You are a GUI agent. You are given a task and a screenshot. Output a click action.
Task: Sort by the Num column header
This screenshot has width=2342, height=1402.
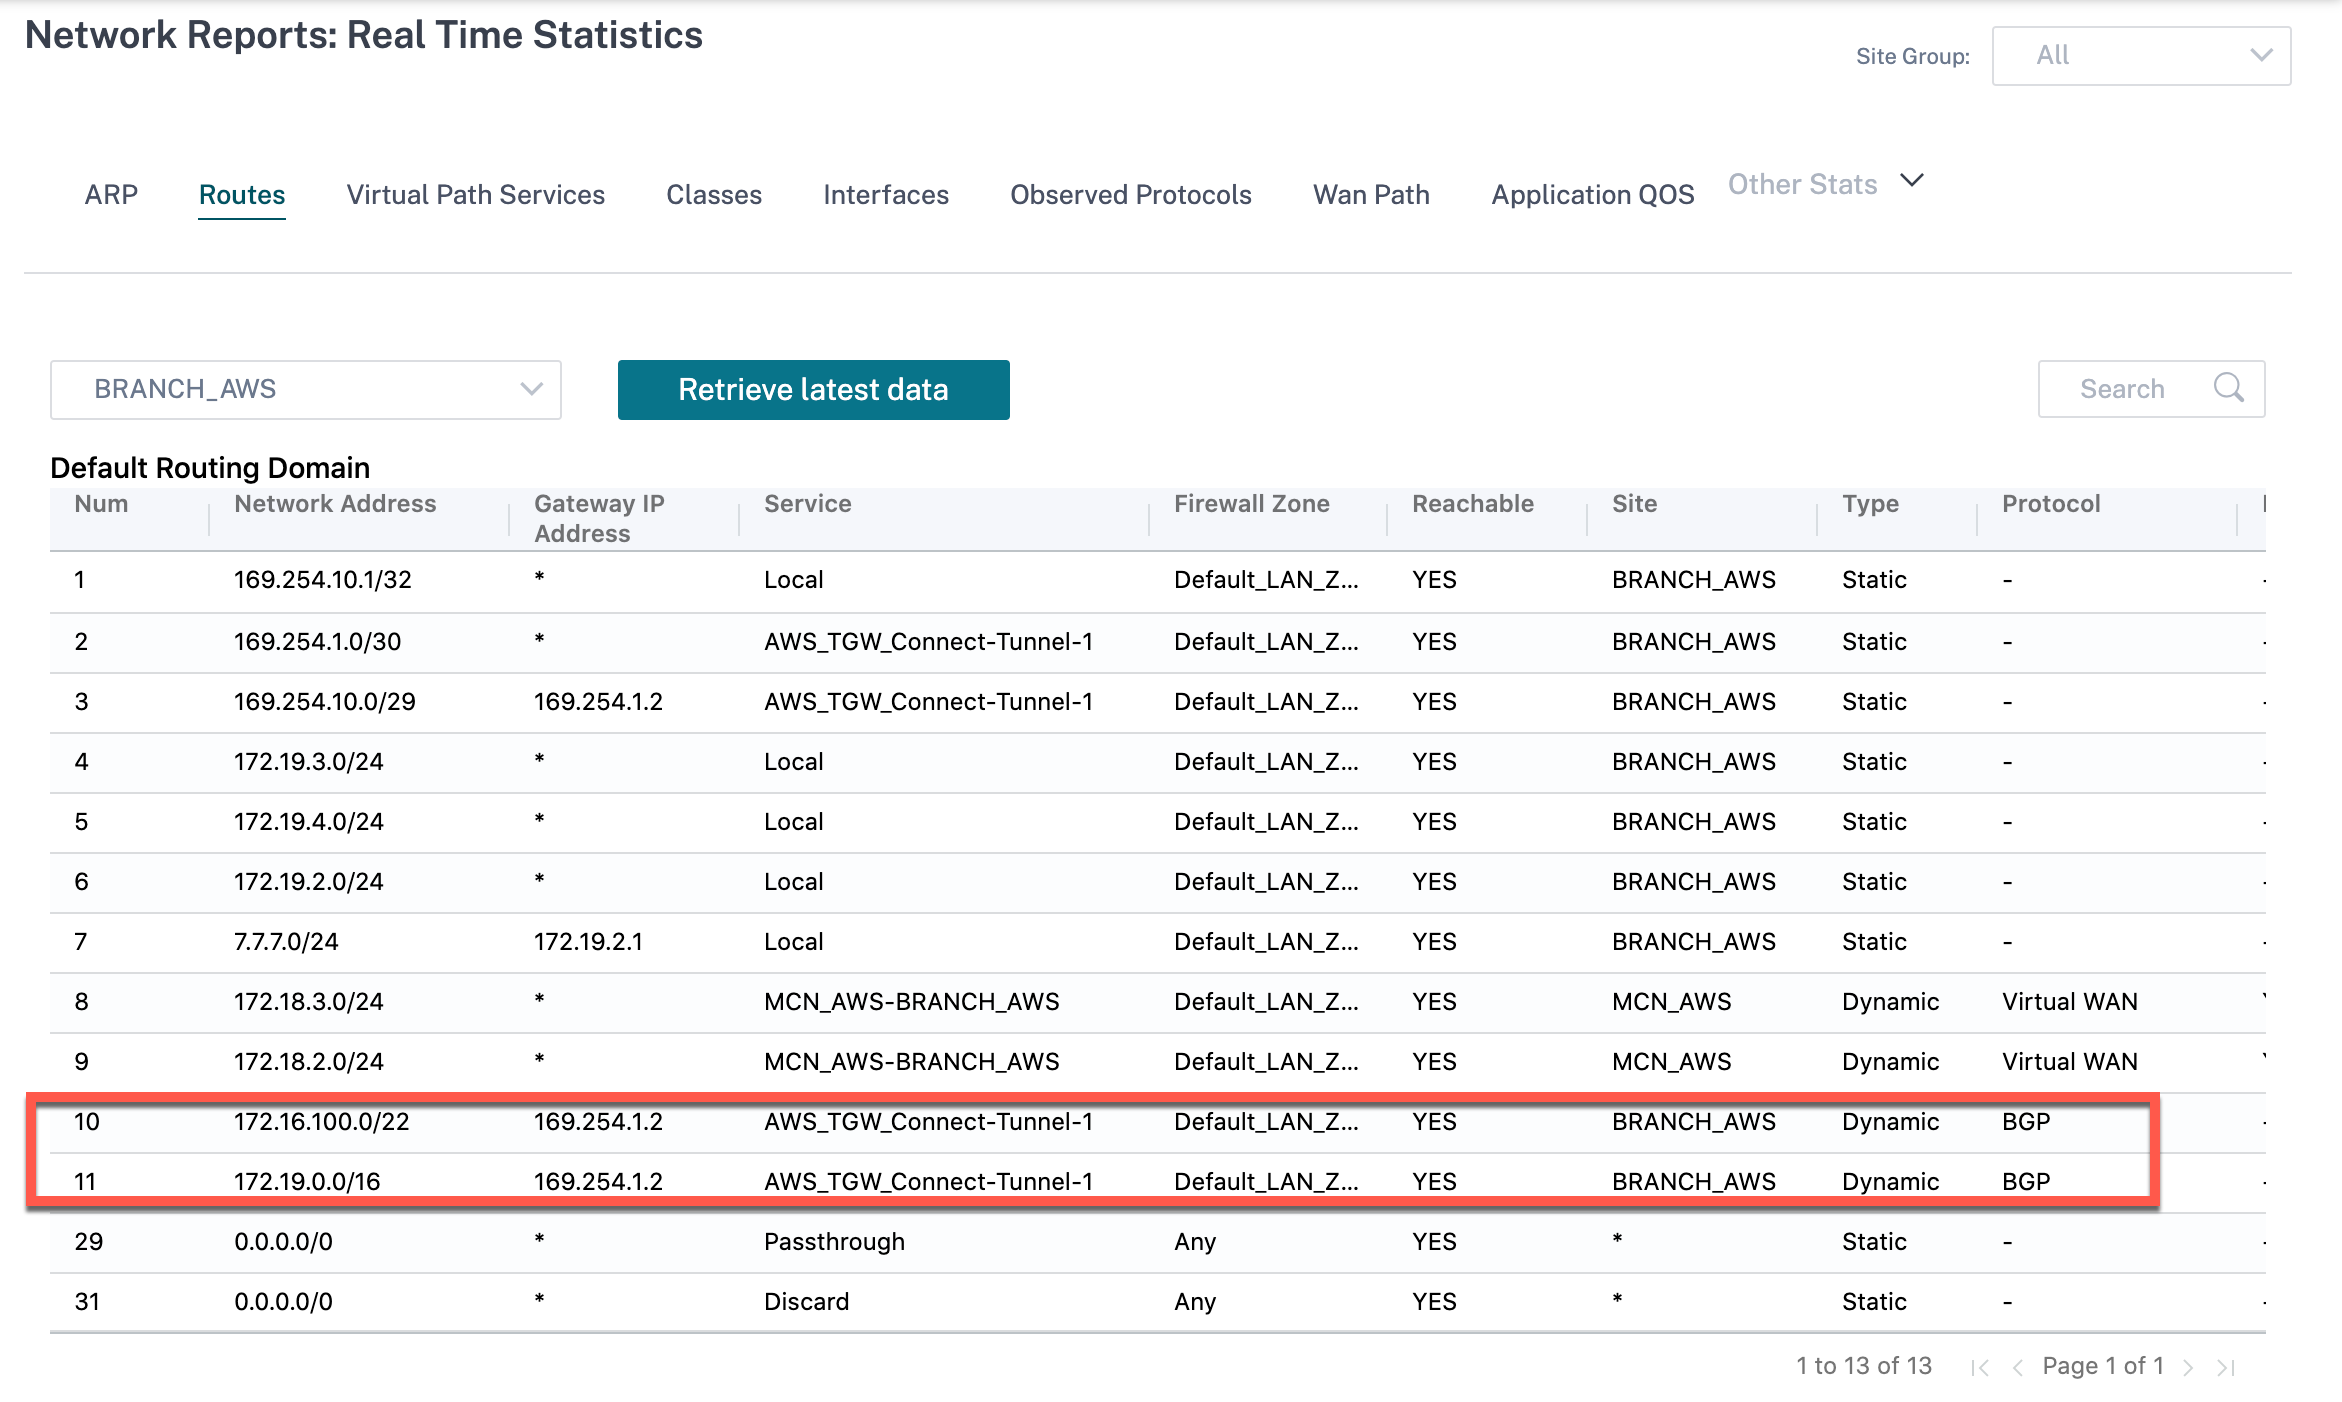tap(101, 503)
